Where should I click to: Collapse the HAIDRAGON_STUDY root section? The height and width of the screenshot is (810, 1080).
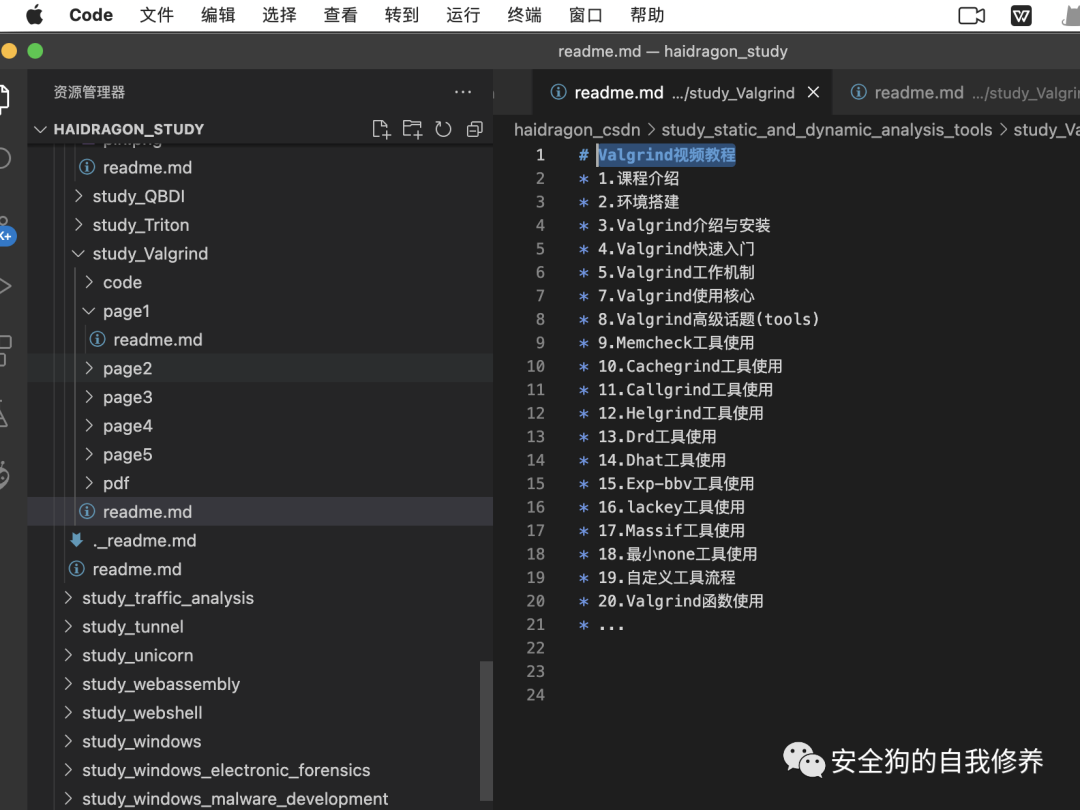click(x=41, y=129)
